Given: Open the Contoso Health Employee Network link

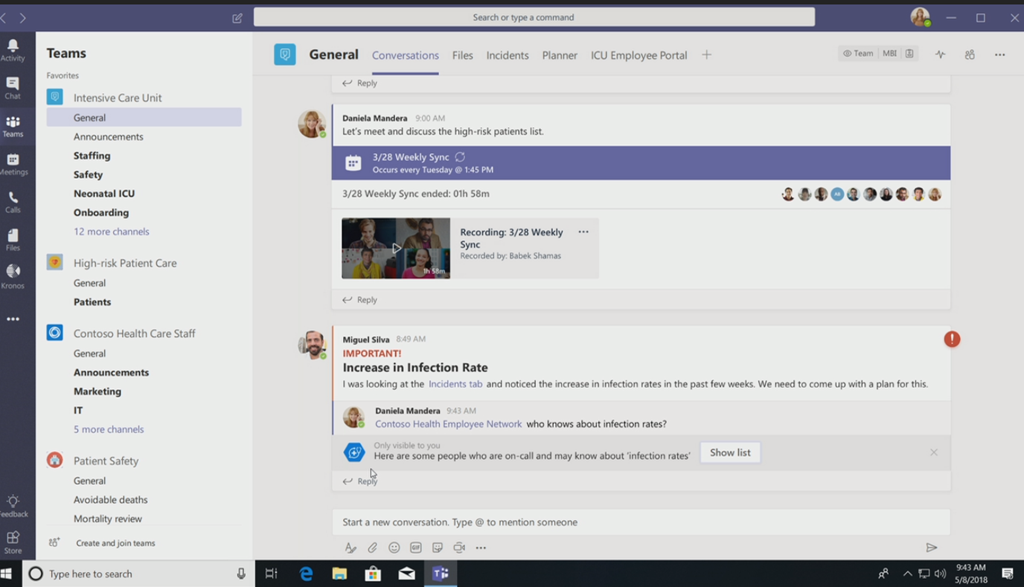Looking at the screenshot, I should (448, 424).
